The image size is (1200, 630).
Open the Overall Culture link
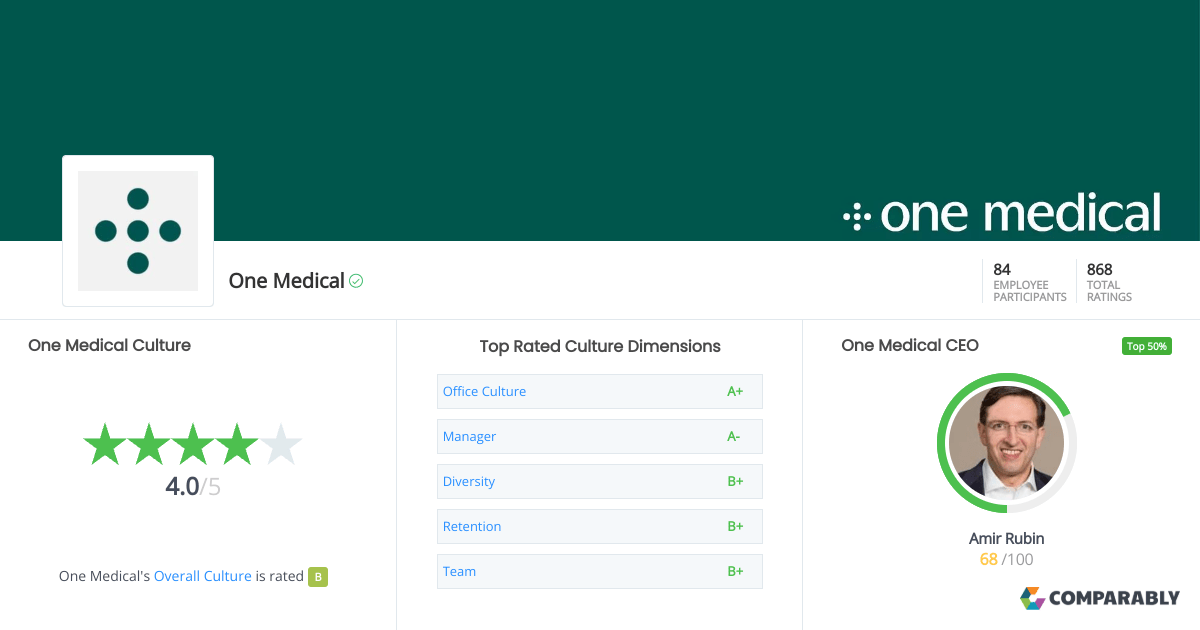click(x=203, y=576)
